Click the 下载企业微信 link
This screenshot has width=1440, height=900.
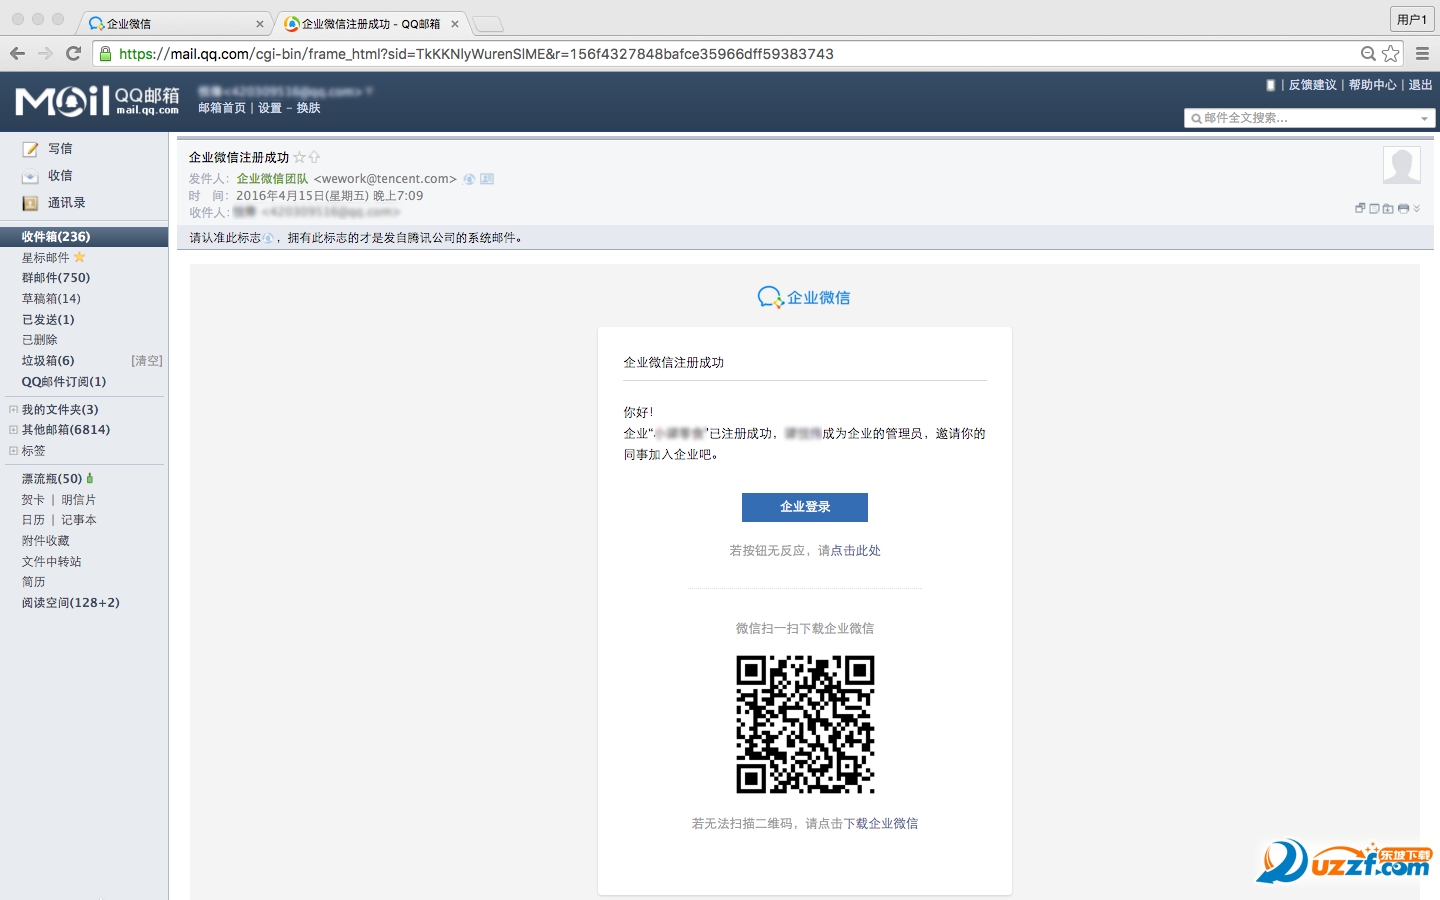tap(881, 824)
